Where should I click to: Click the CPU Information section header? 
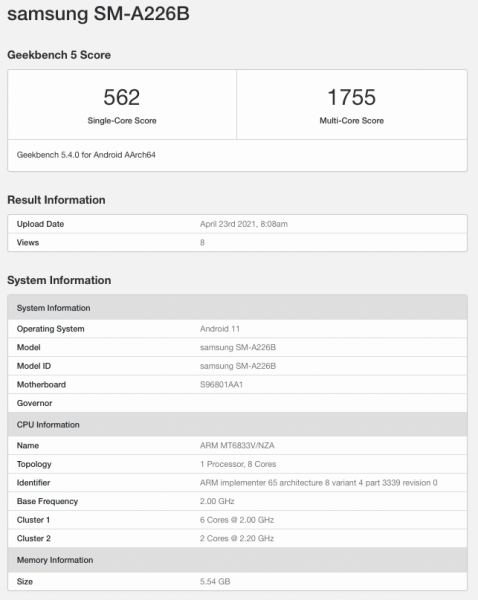tap(237, 424)
